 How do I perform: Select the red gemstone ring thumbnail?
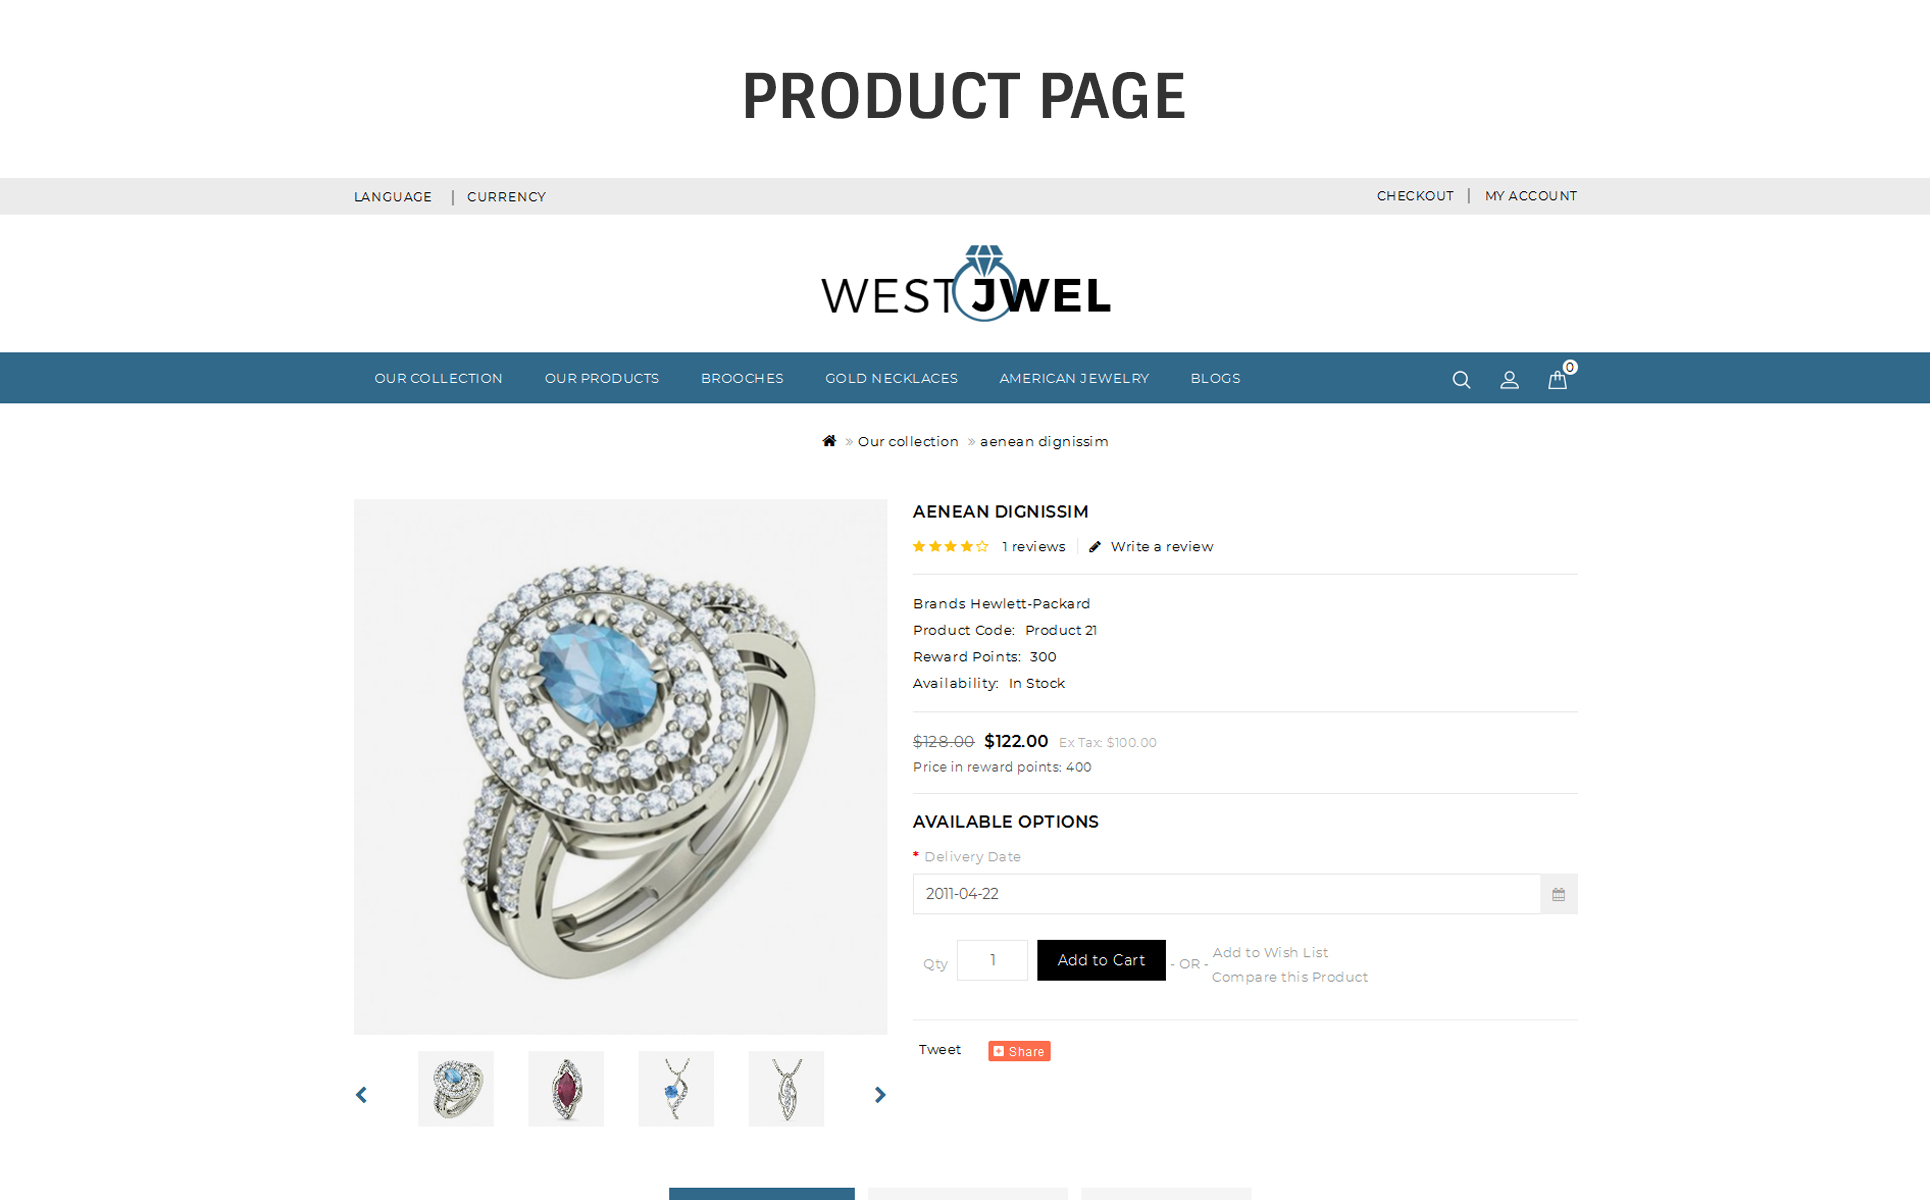click(566, 1089)
